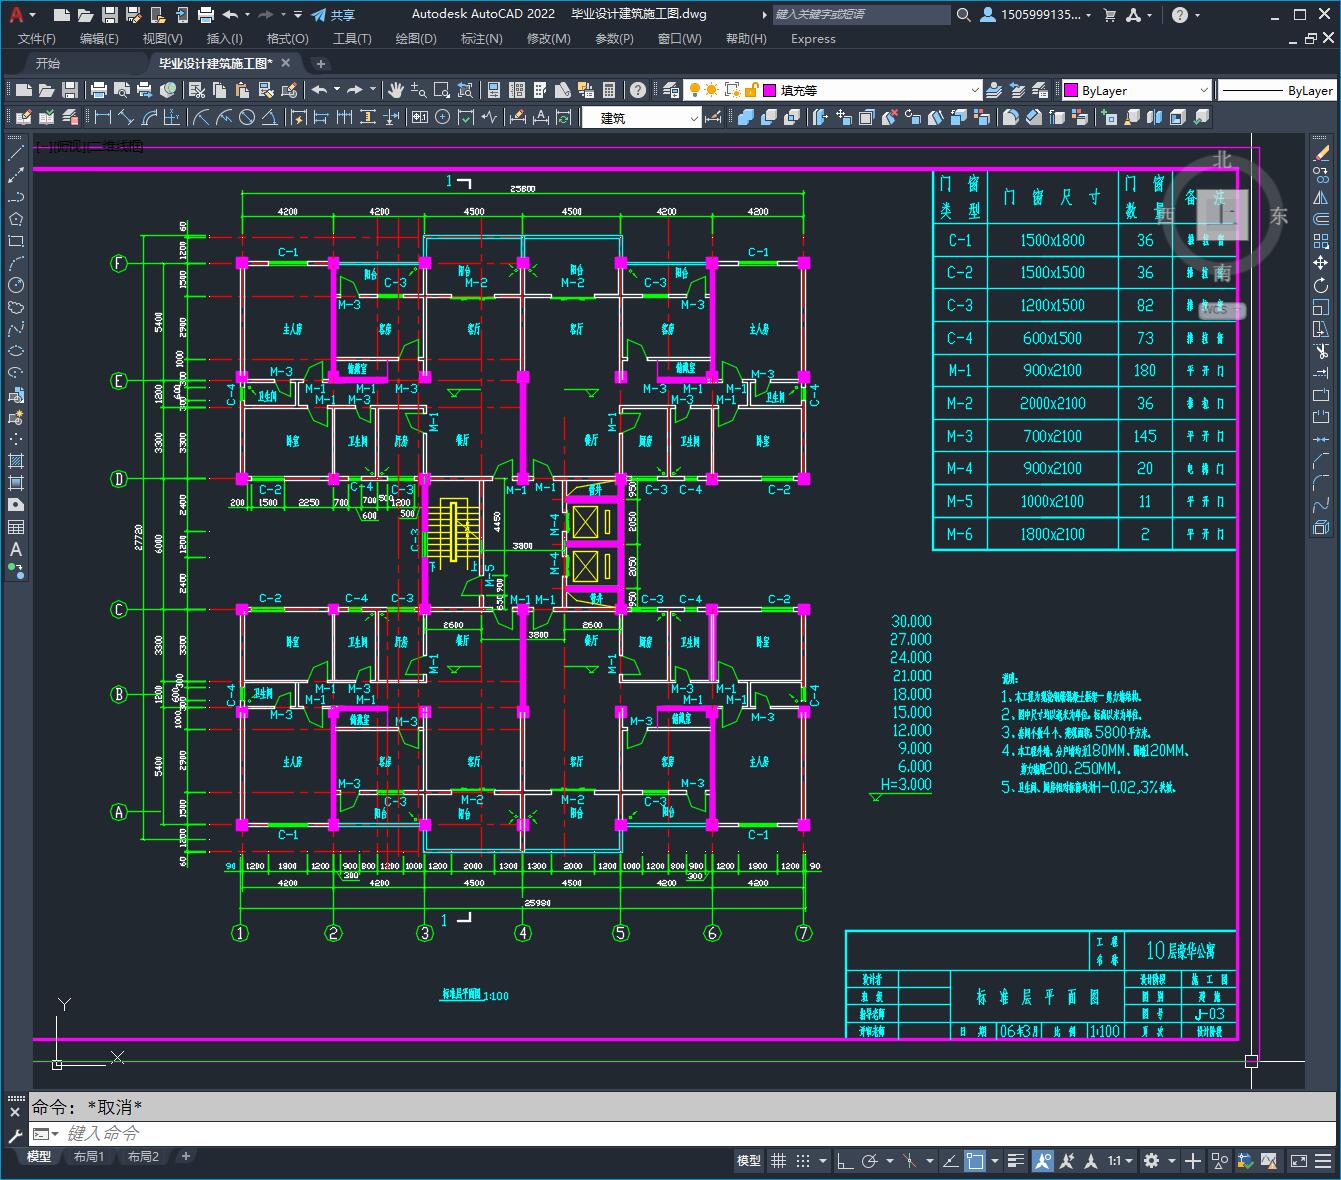Click the Cut icon in the standard toolbar

coord(196,90)
